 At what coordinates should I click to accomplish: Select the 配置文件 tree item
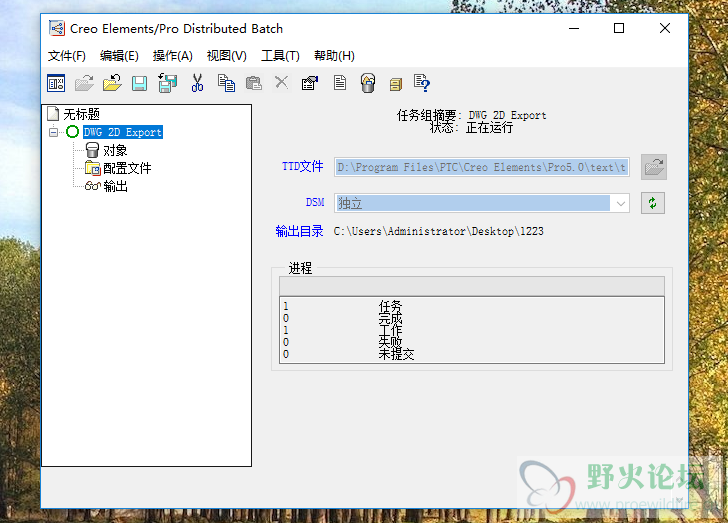click(127, 168)
